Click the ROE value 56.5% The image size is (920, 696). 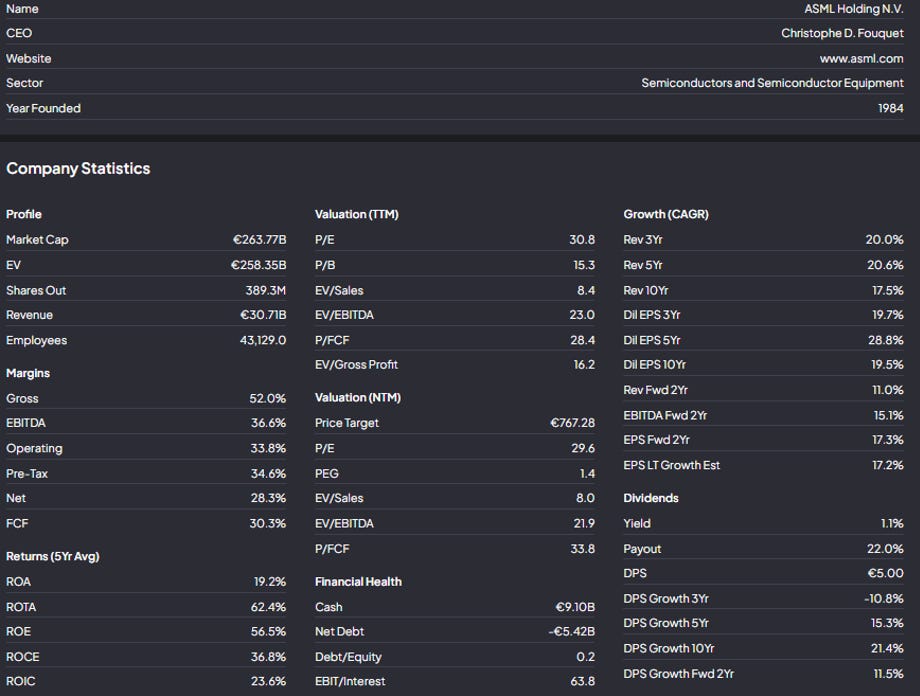(268, 631)
